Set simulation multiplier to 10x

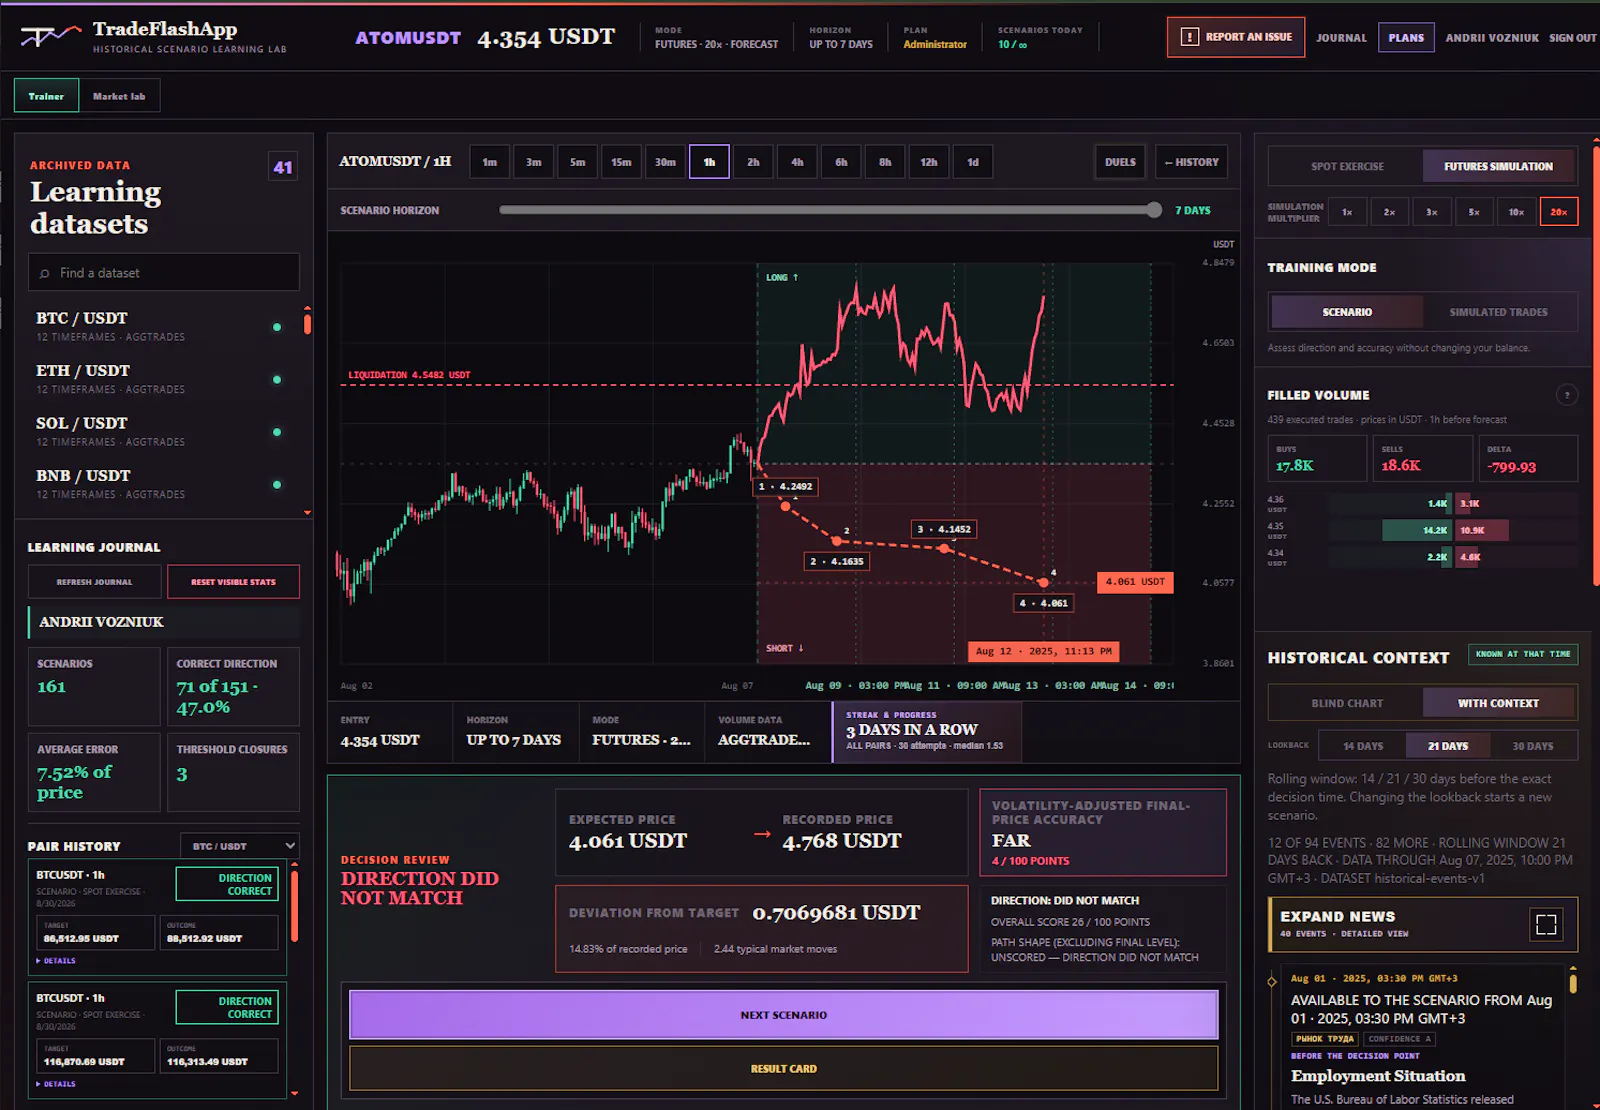pyautogui.click(x=1516, y=212)
